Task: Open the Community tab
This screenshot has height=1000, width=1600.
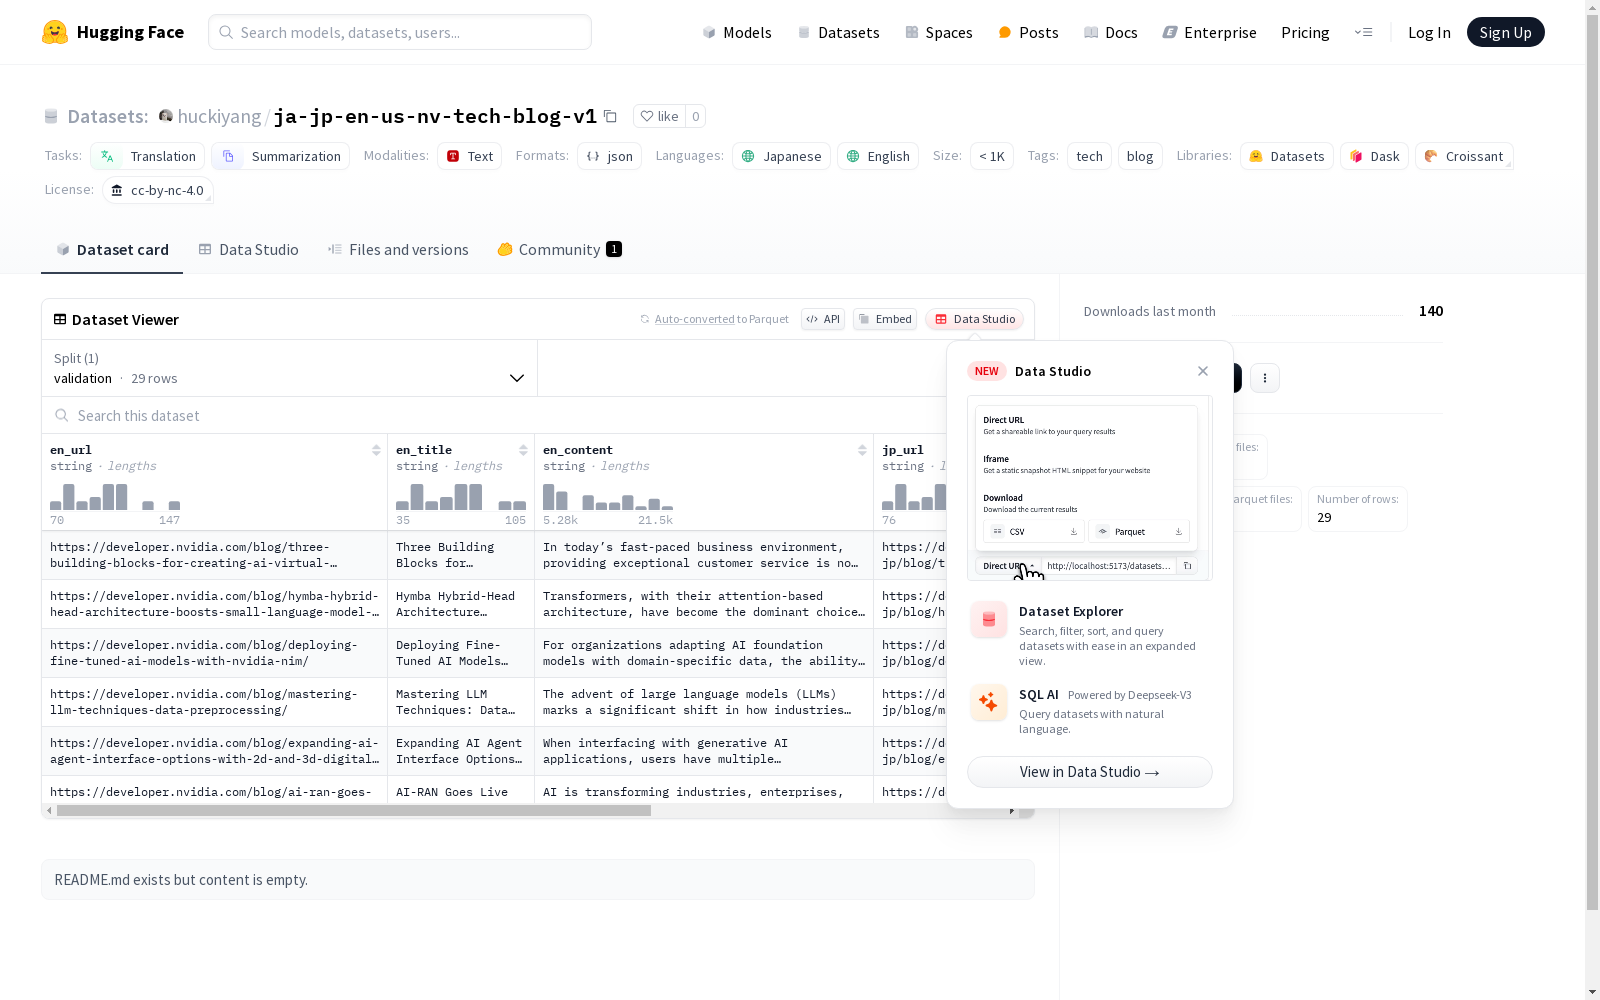Action: tap(559, 250)
